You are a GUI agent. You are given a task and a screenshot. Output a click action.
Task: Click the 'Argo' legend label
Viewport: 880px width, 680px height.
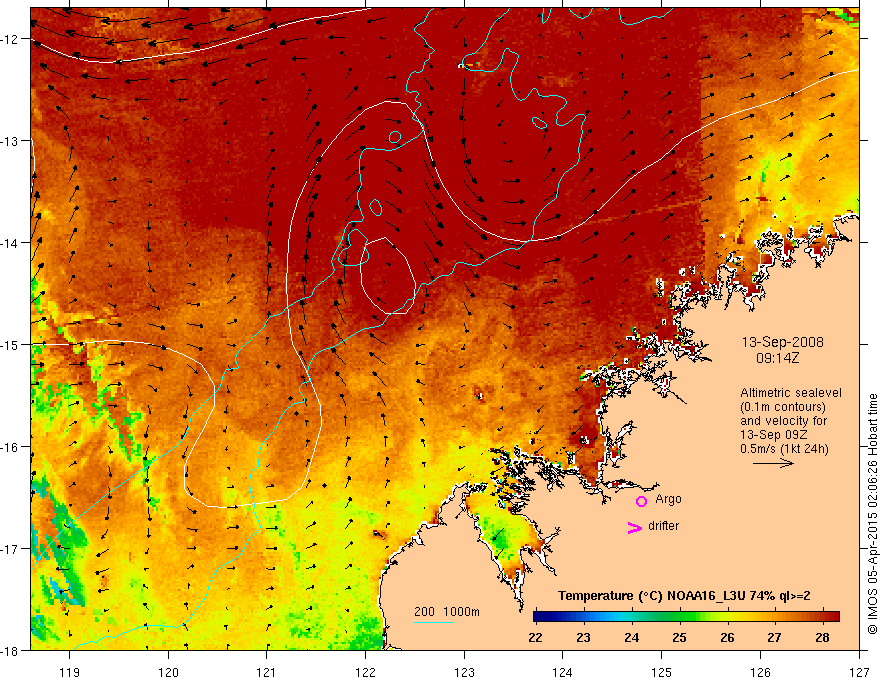[668, 499]
